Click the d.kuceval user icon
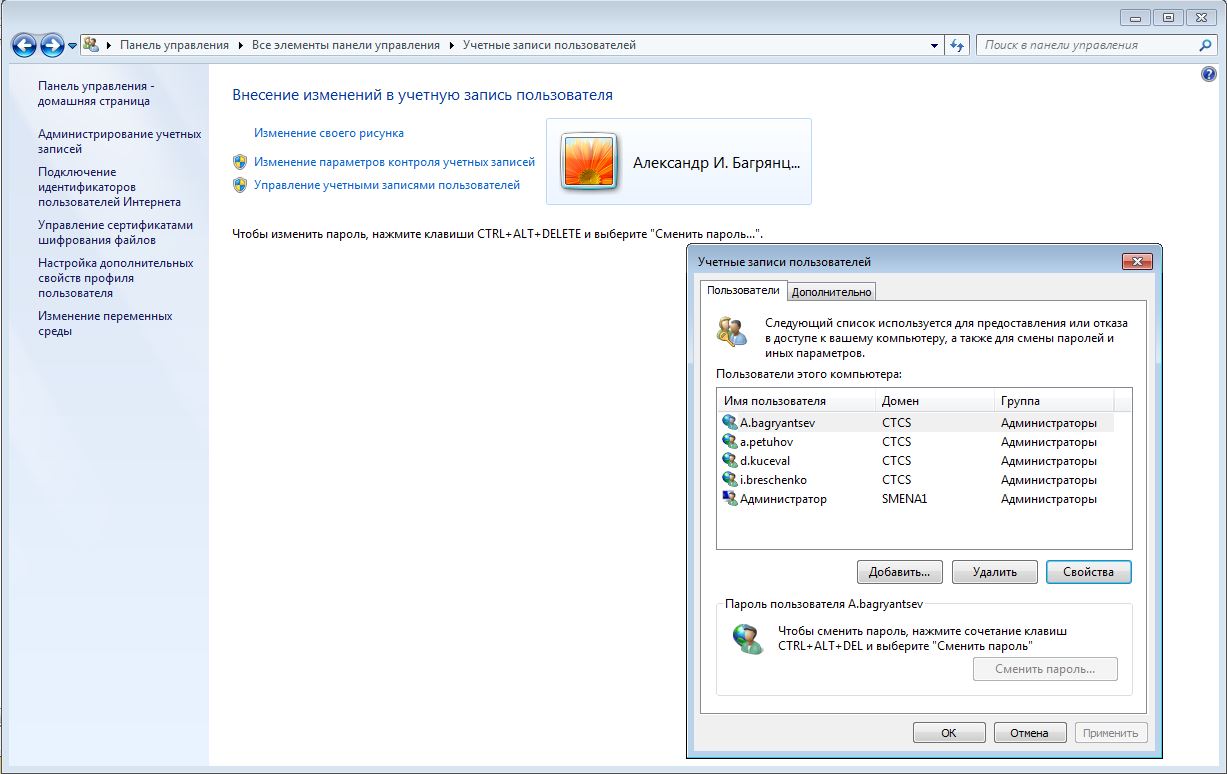Image resolution: width=1227 pixels, height=774 pixels. pos(729,461)
